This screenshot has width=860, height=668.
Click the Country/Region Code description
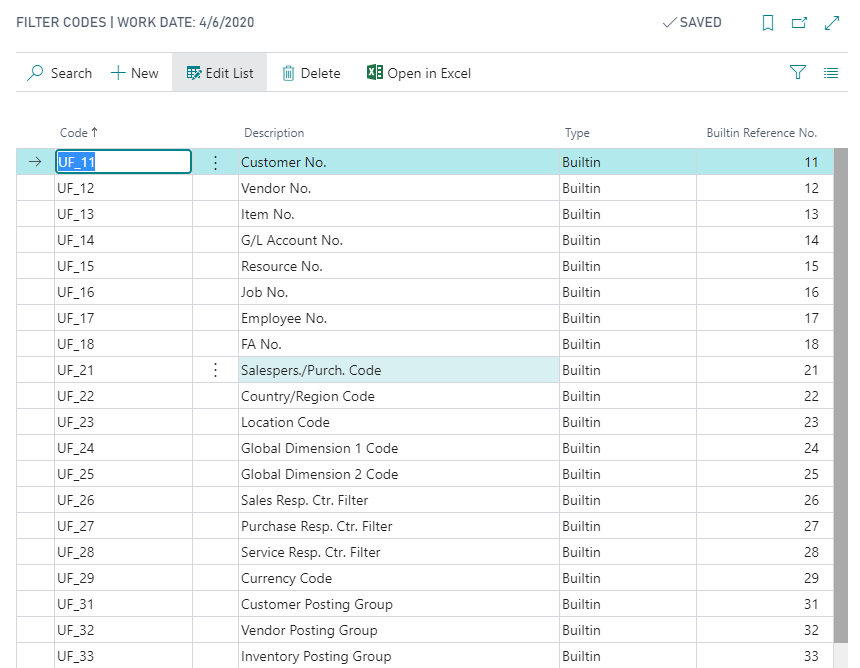click(399, 396)
